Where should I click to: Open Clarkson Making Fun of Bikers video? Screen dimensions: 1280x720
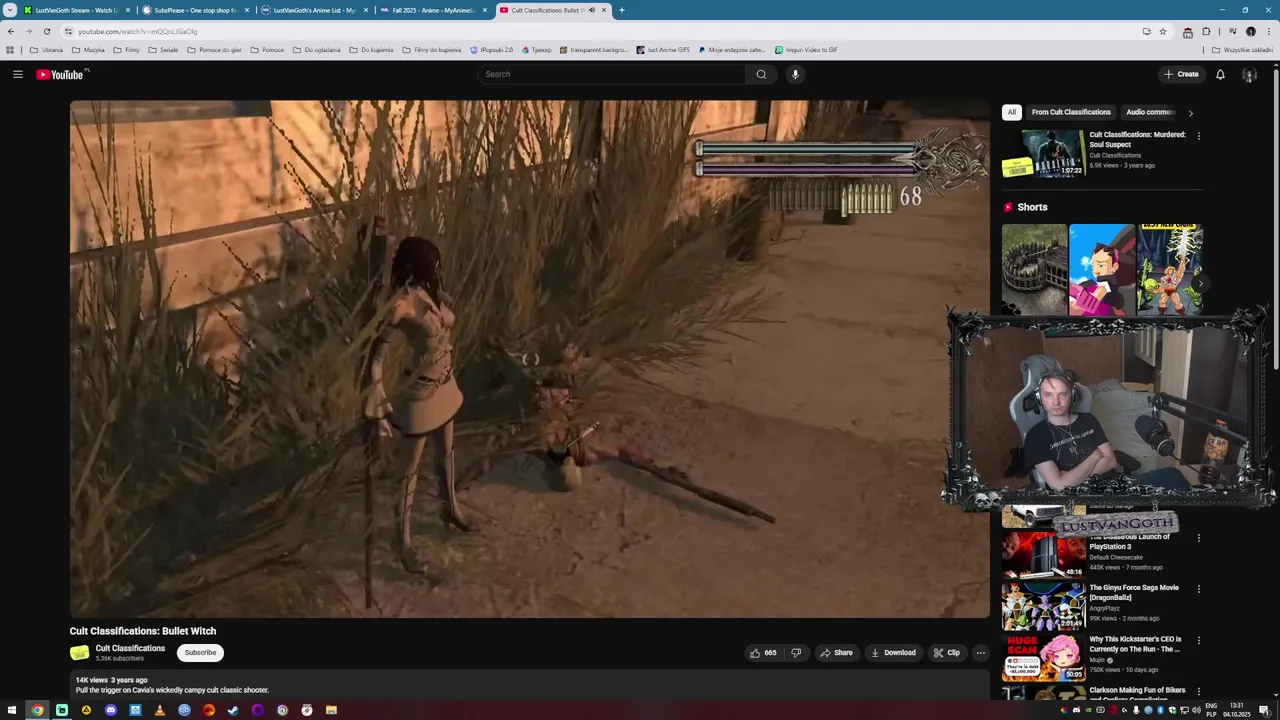[1138, 692]
